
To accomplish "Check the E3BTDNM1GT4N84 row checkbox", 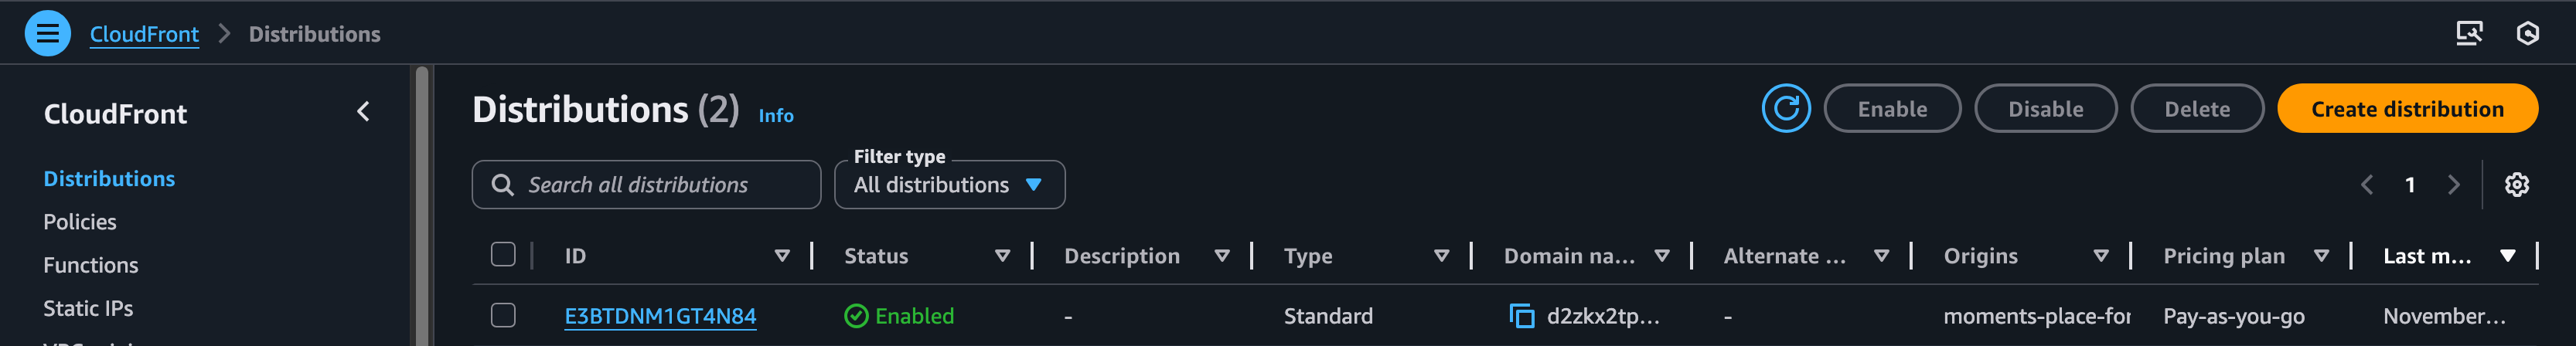I will 503,316.
